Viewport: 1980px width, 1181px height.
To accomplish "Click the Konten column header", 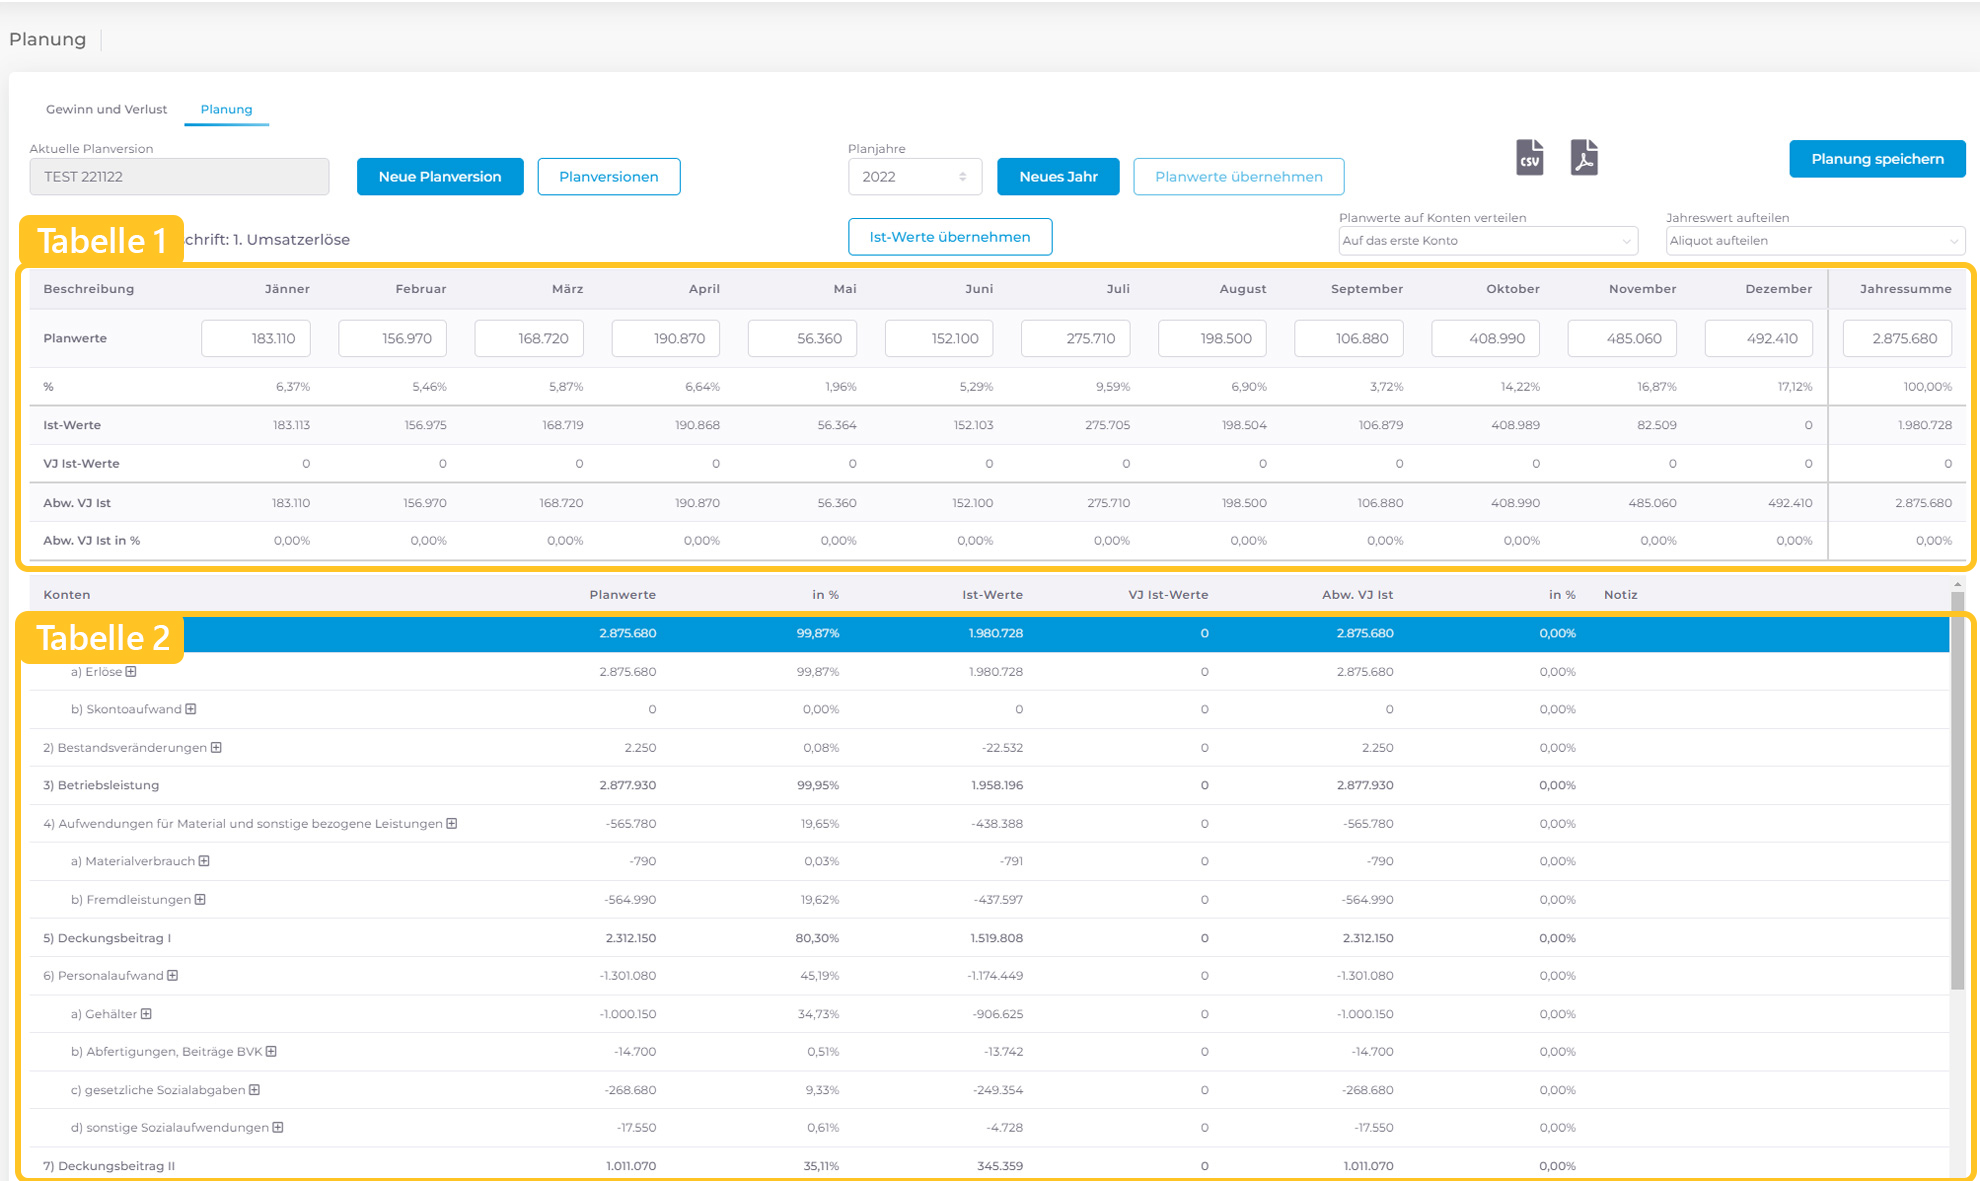I will point(67,595).
